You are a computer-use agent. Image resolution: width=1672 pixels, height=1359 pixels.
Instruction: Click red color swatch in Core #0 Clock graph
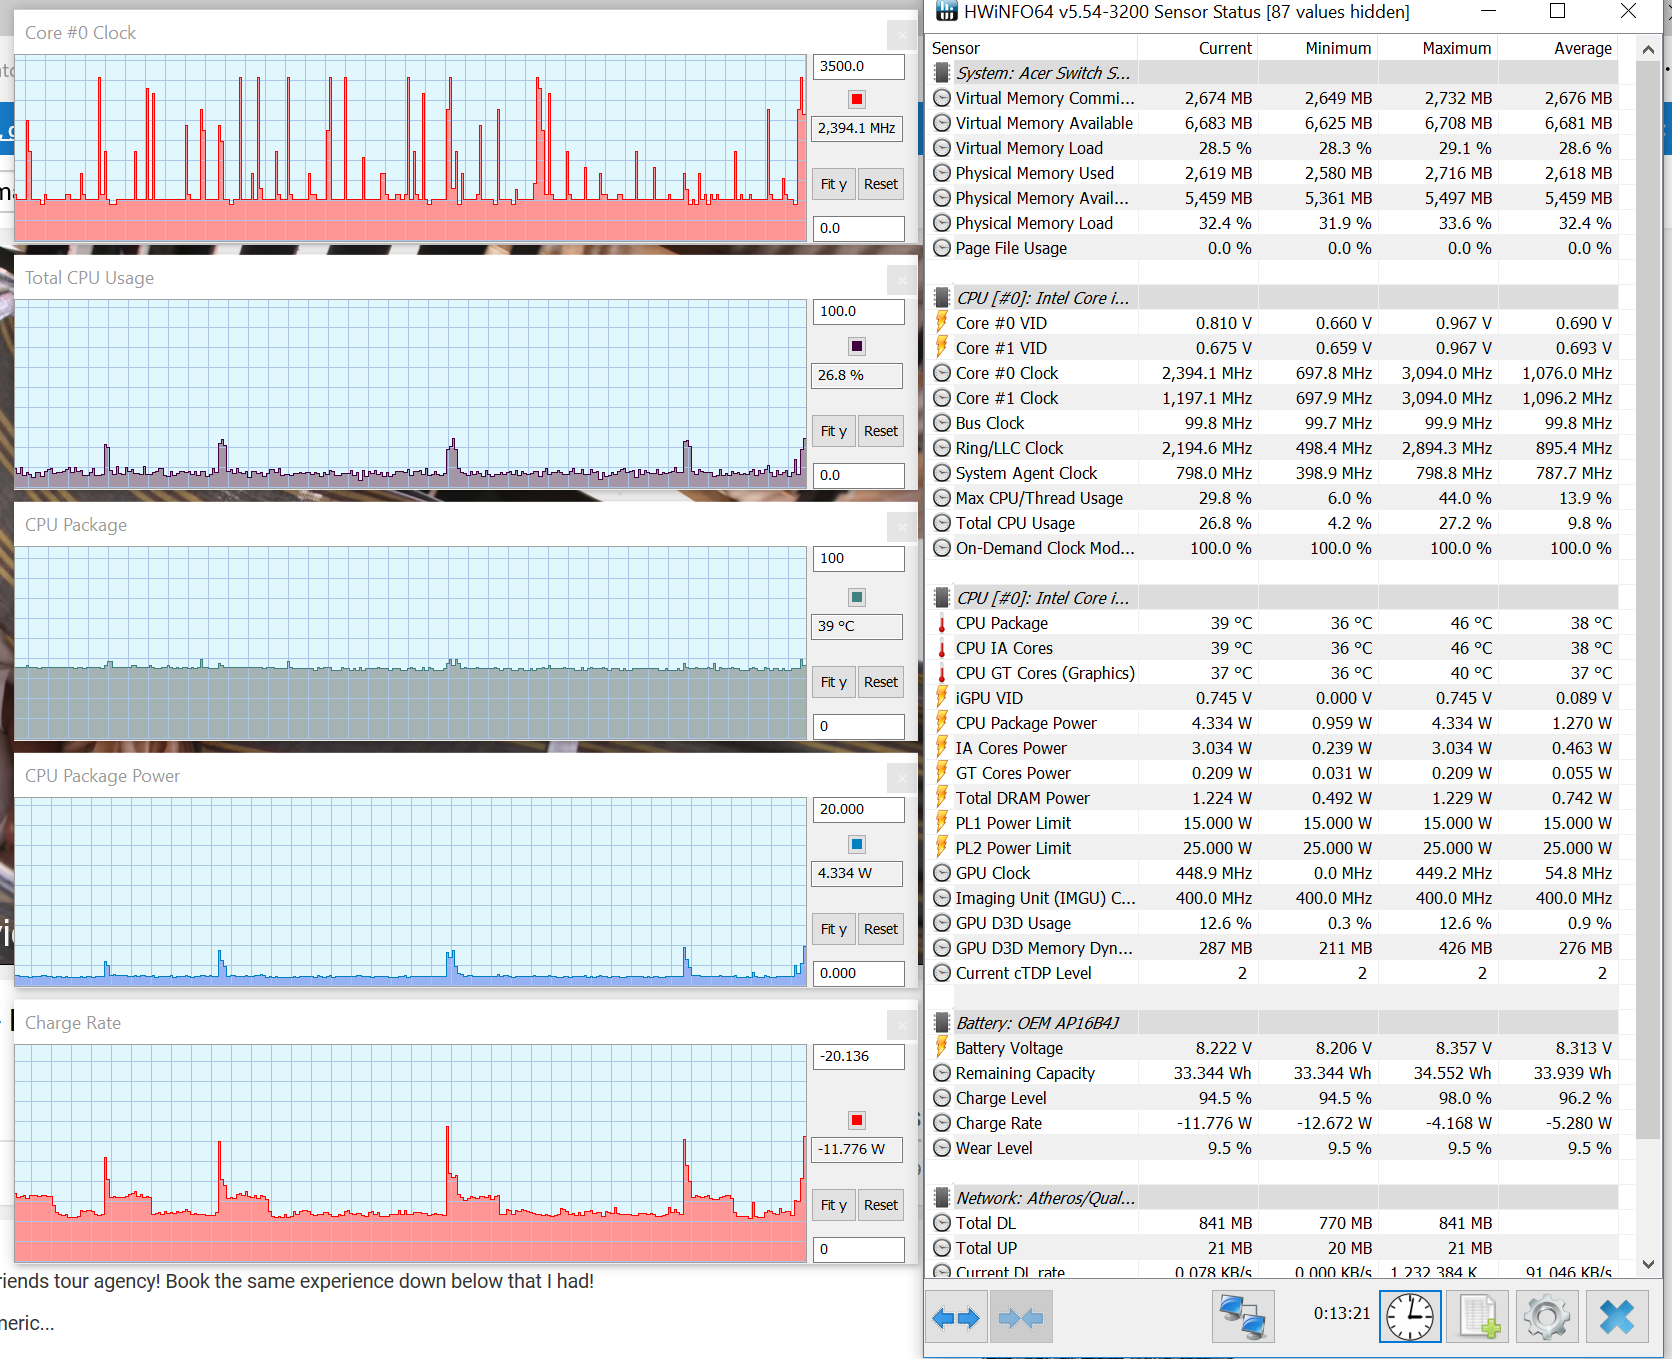857,99
